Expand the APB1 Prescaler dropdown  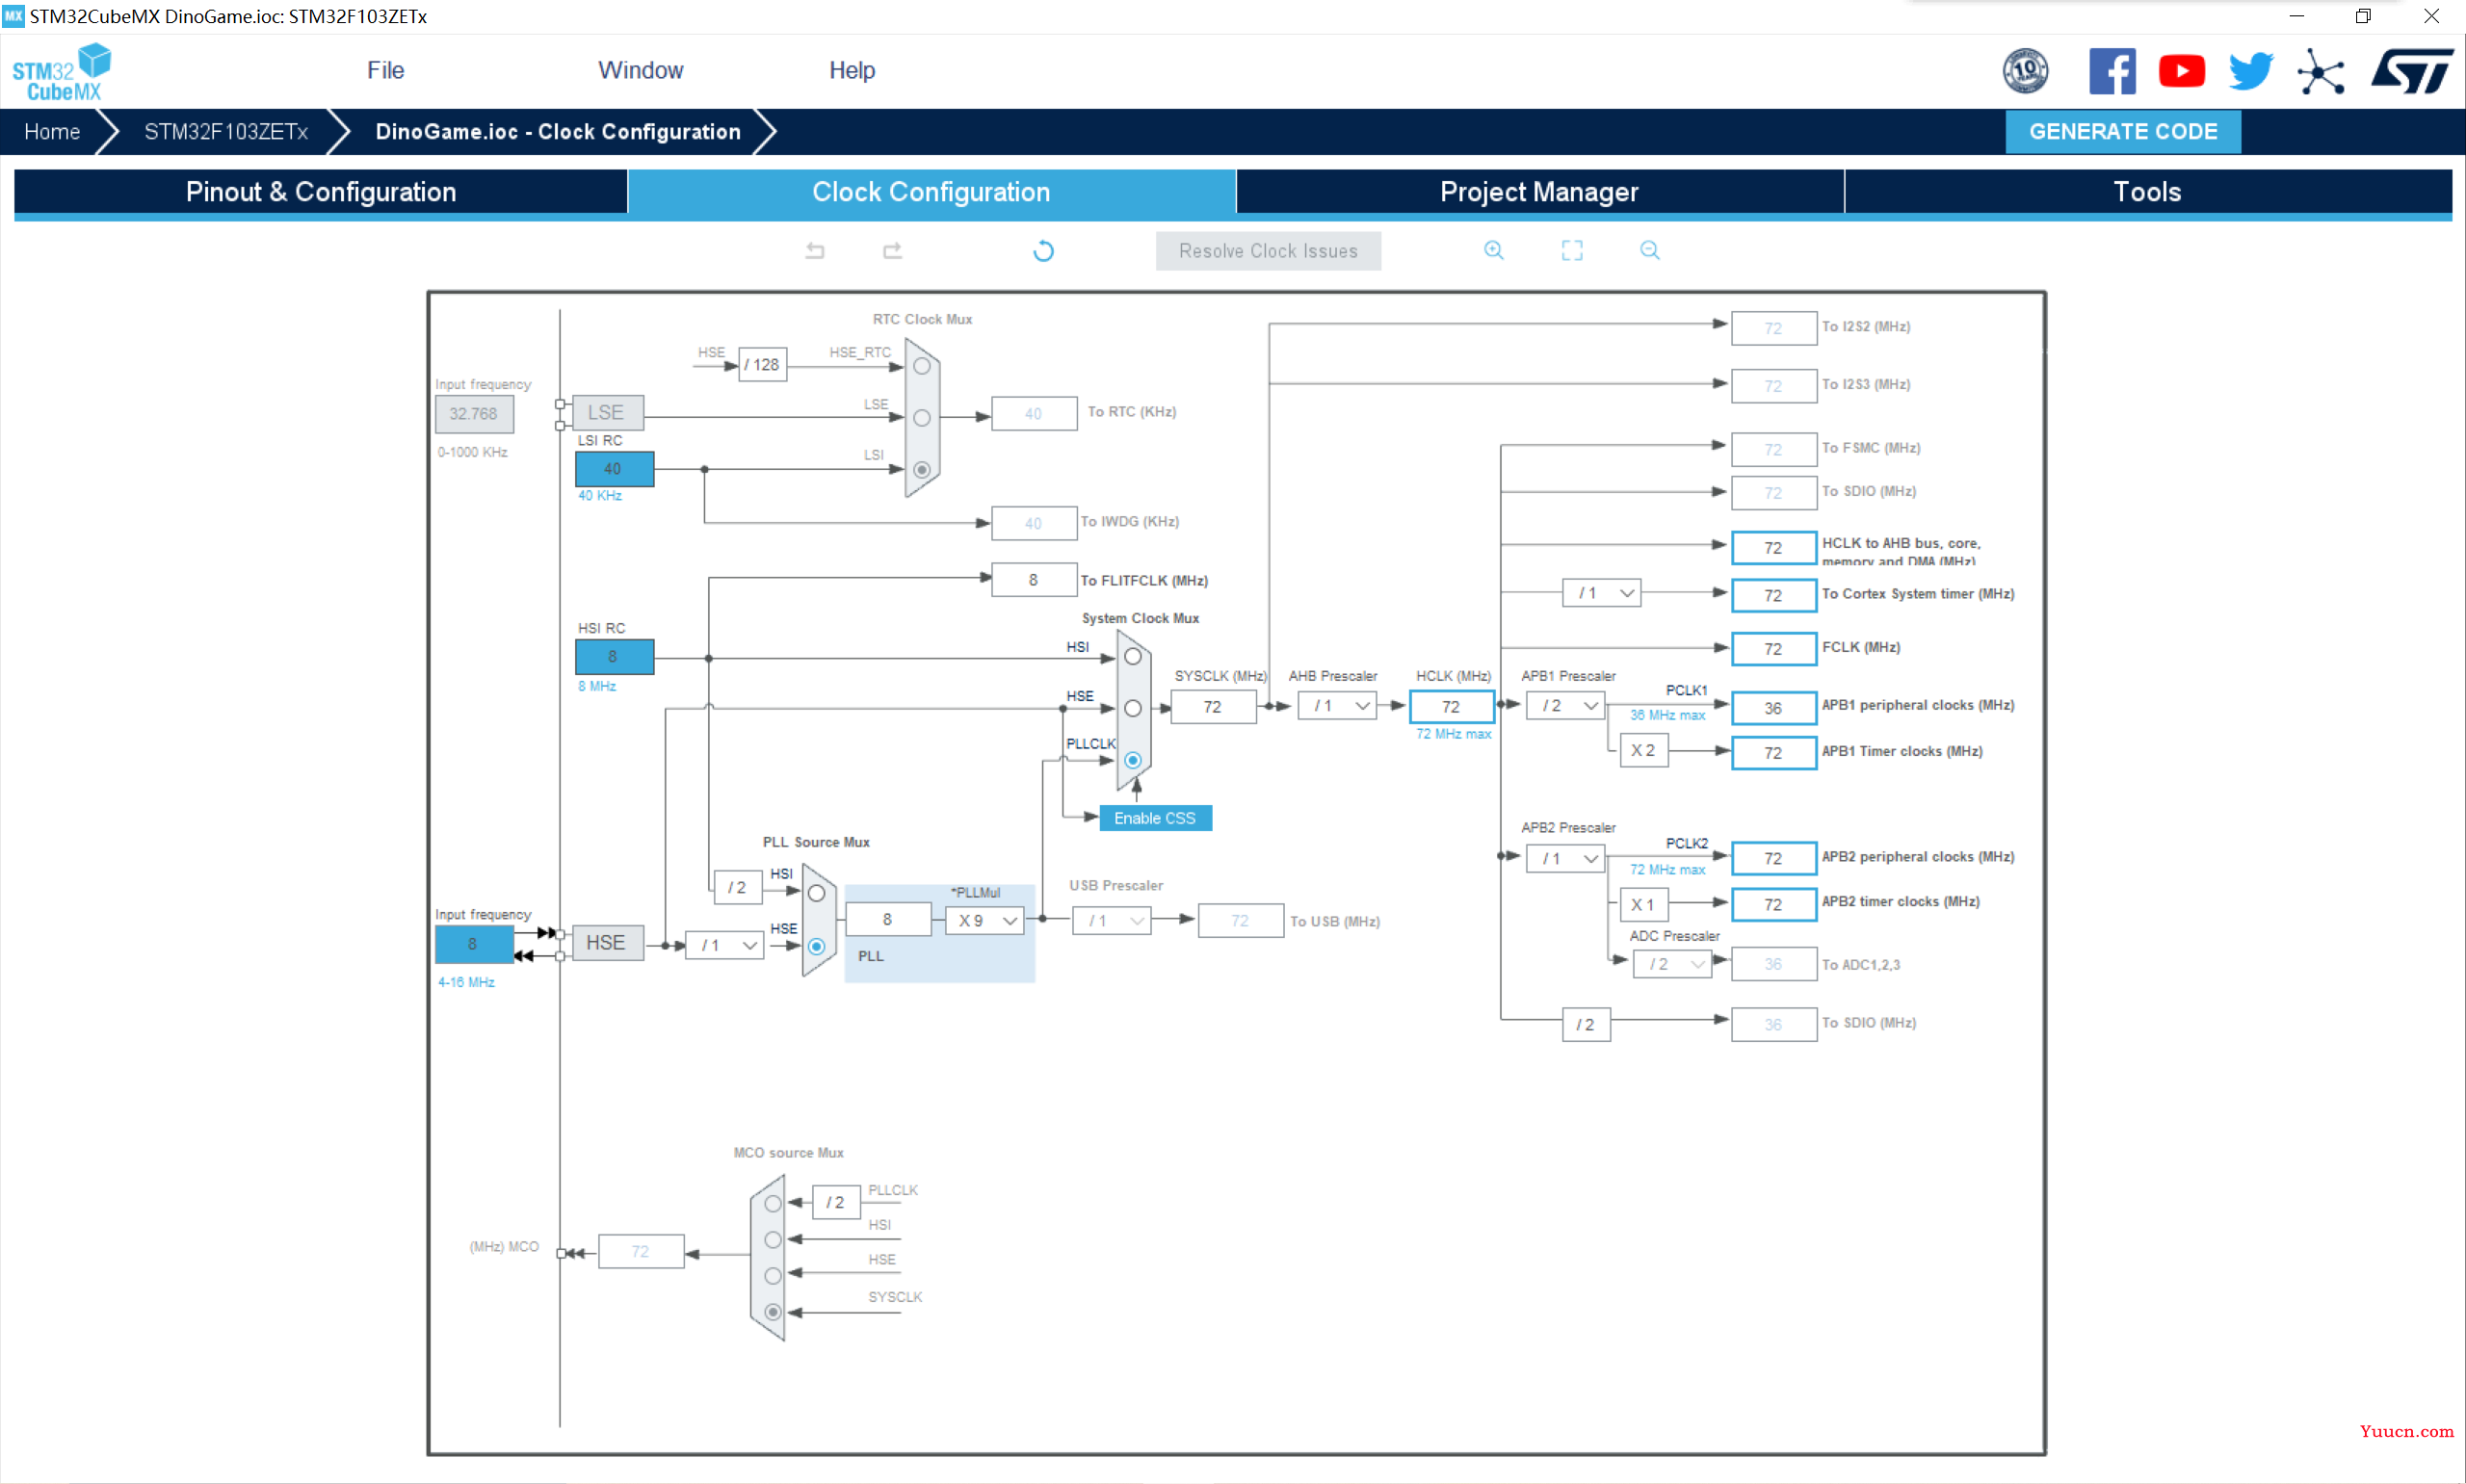tap(1571, 704)
